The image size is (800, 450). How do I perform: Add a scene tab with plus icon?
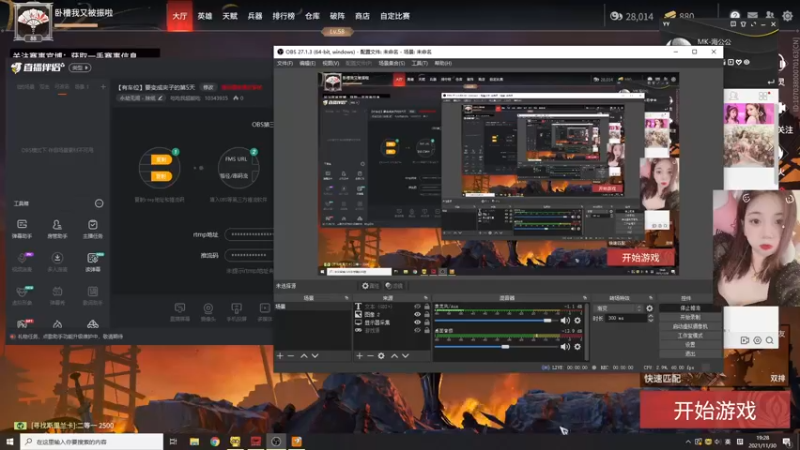(x=103, y=87)
